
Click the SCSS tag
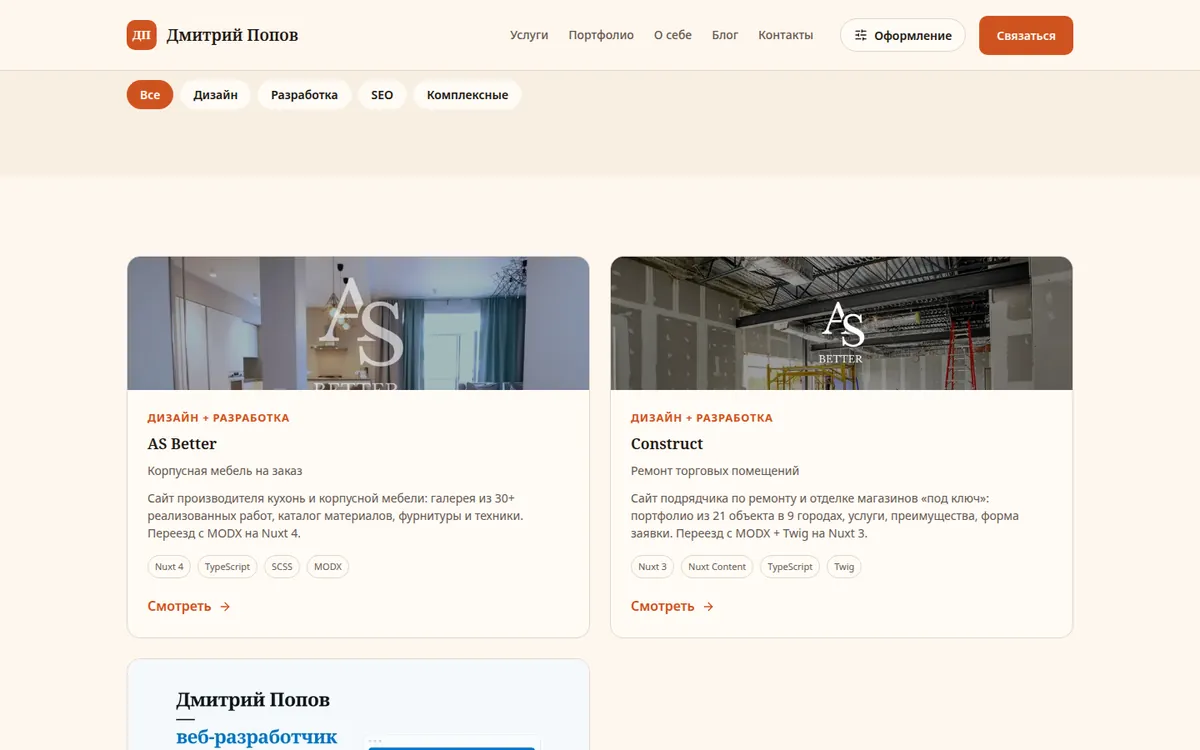[x=282, y=567]
